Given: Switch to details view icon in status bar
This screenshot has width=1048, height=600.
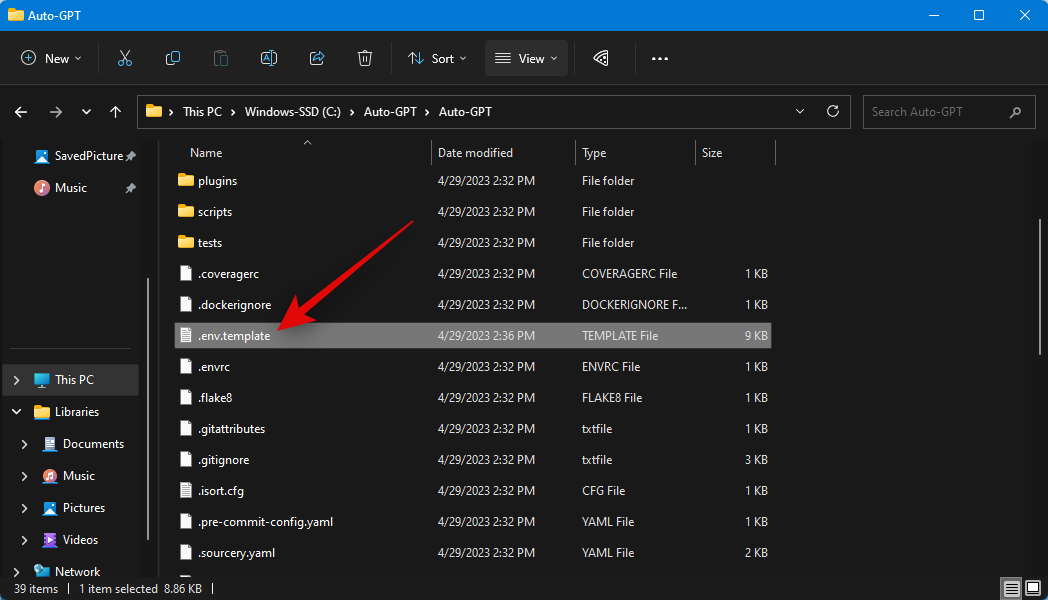Looking at the screenshot, I should (1011, 589).
